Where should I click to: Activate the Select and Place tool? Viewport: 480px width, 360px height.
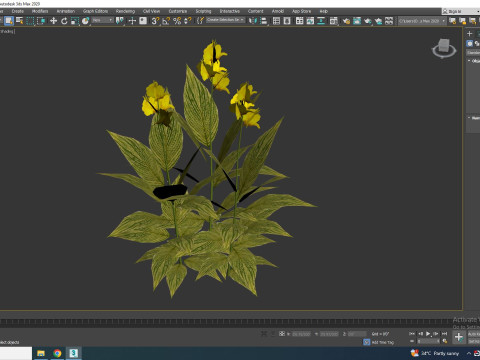[x=86, y=21]
